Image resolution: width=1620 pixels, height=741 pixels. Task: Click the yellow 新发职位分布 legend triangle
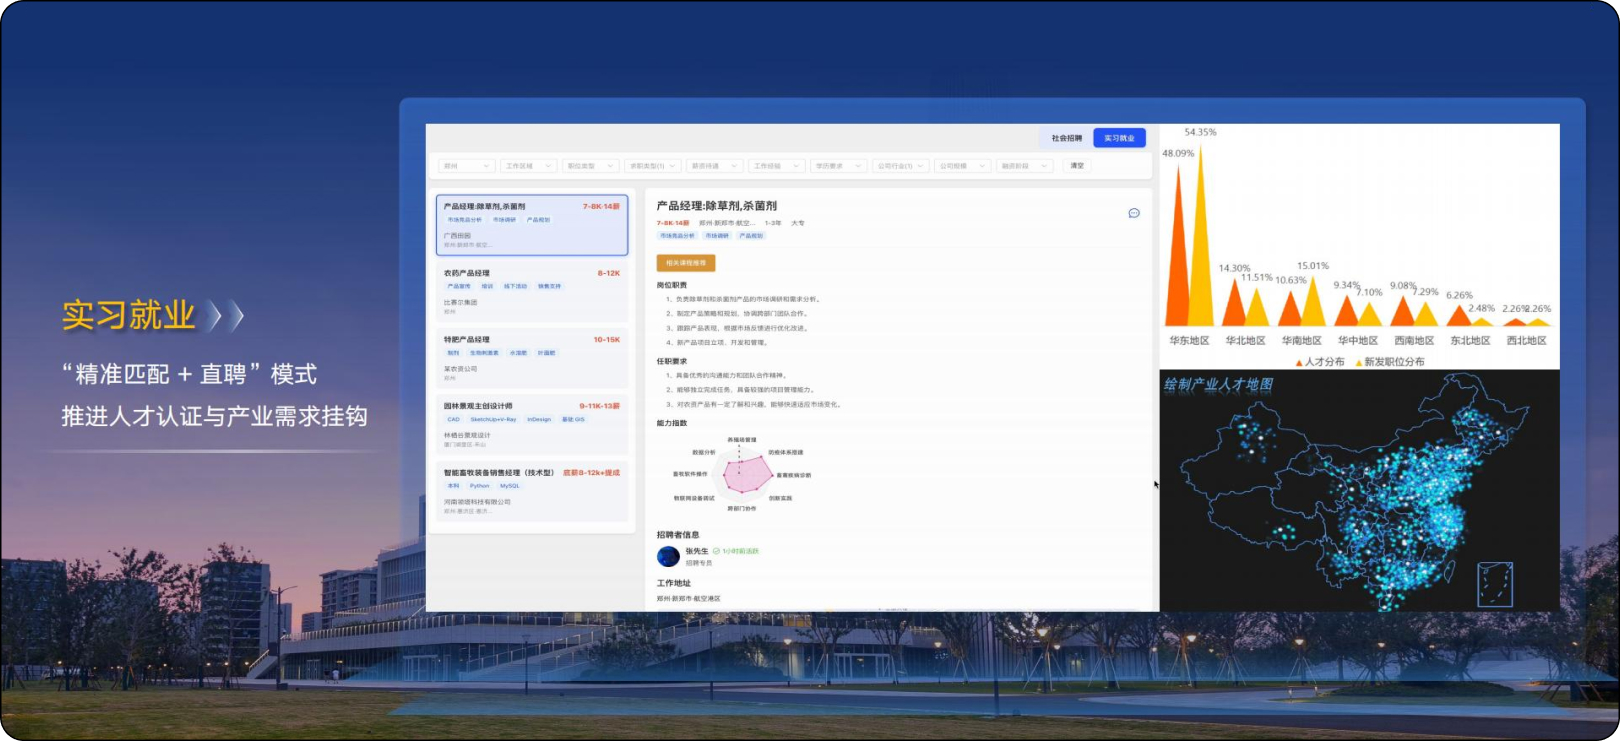click(x=1358, y=363)
